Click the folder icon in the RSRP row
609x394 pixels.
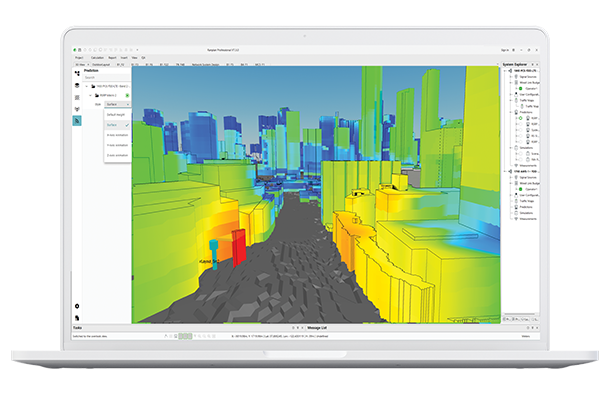[x=97, y=95]
